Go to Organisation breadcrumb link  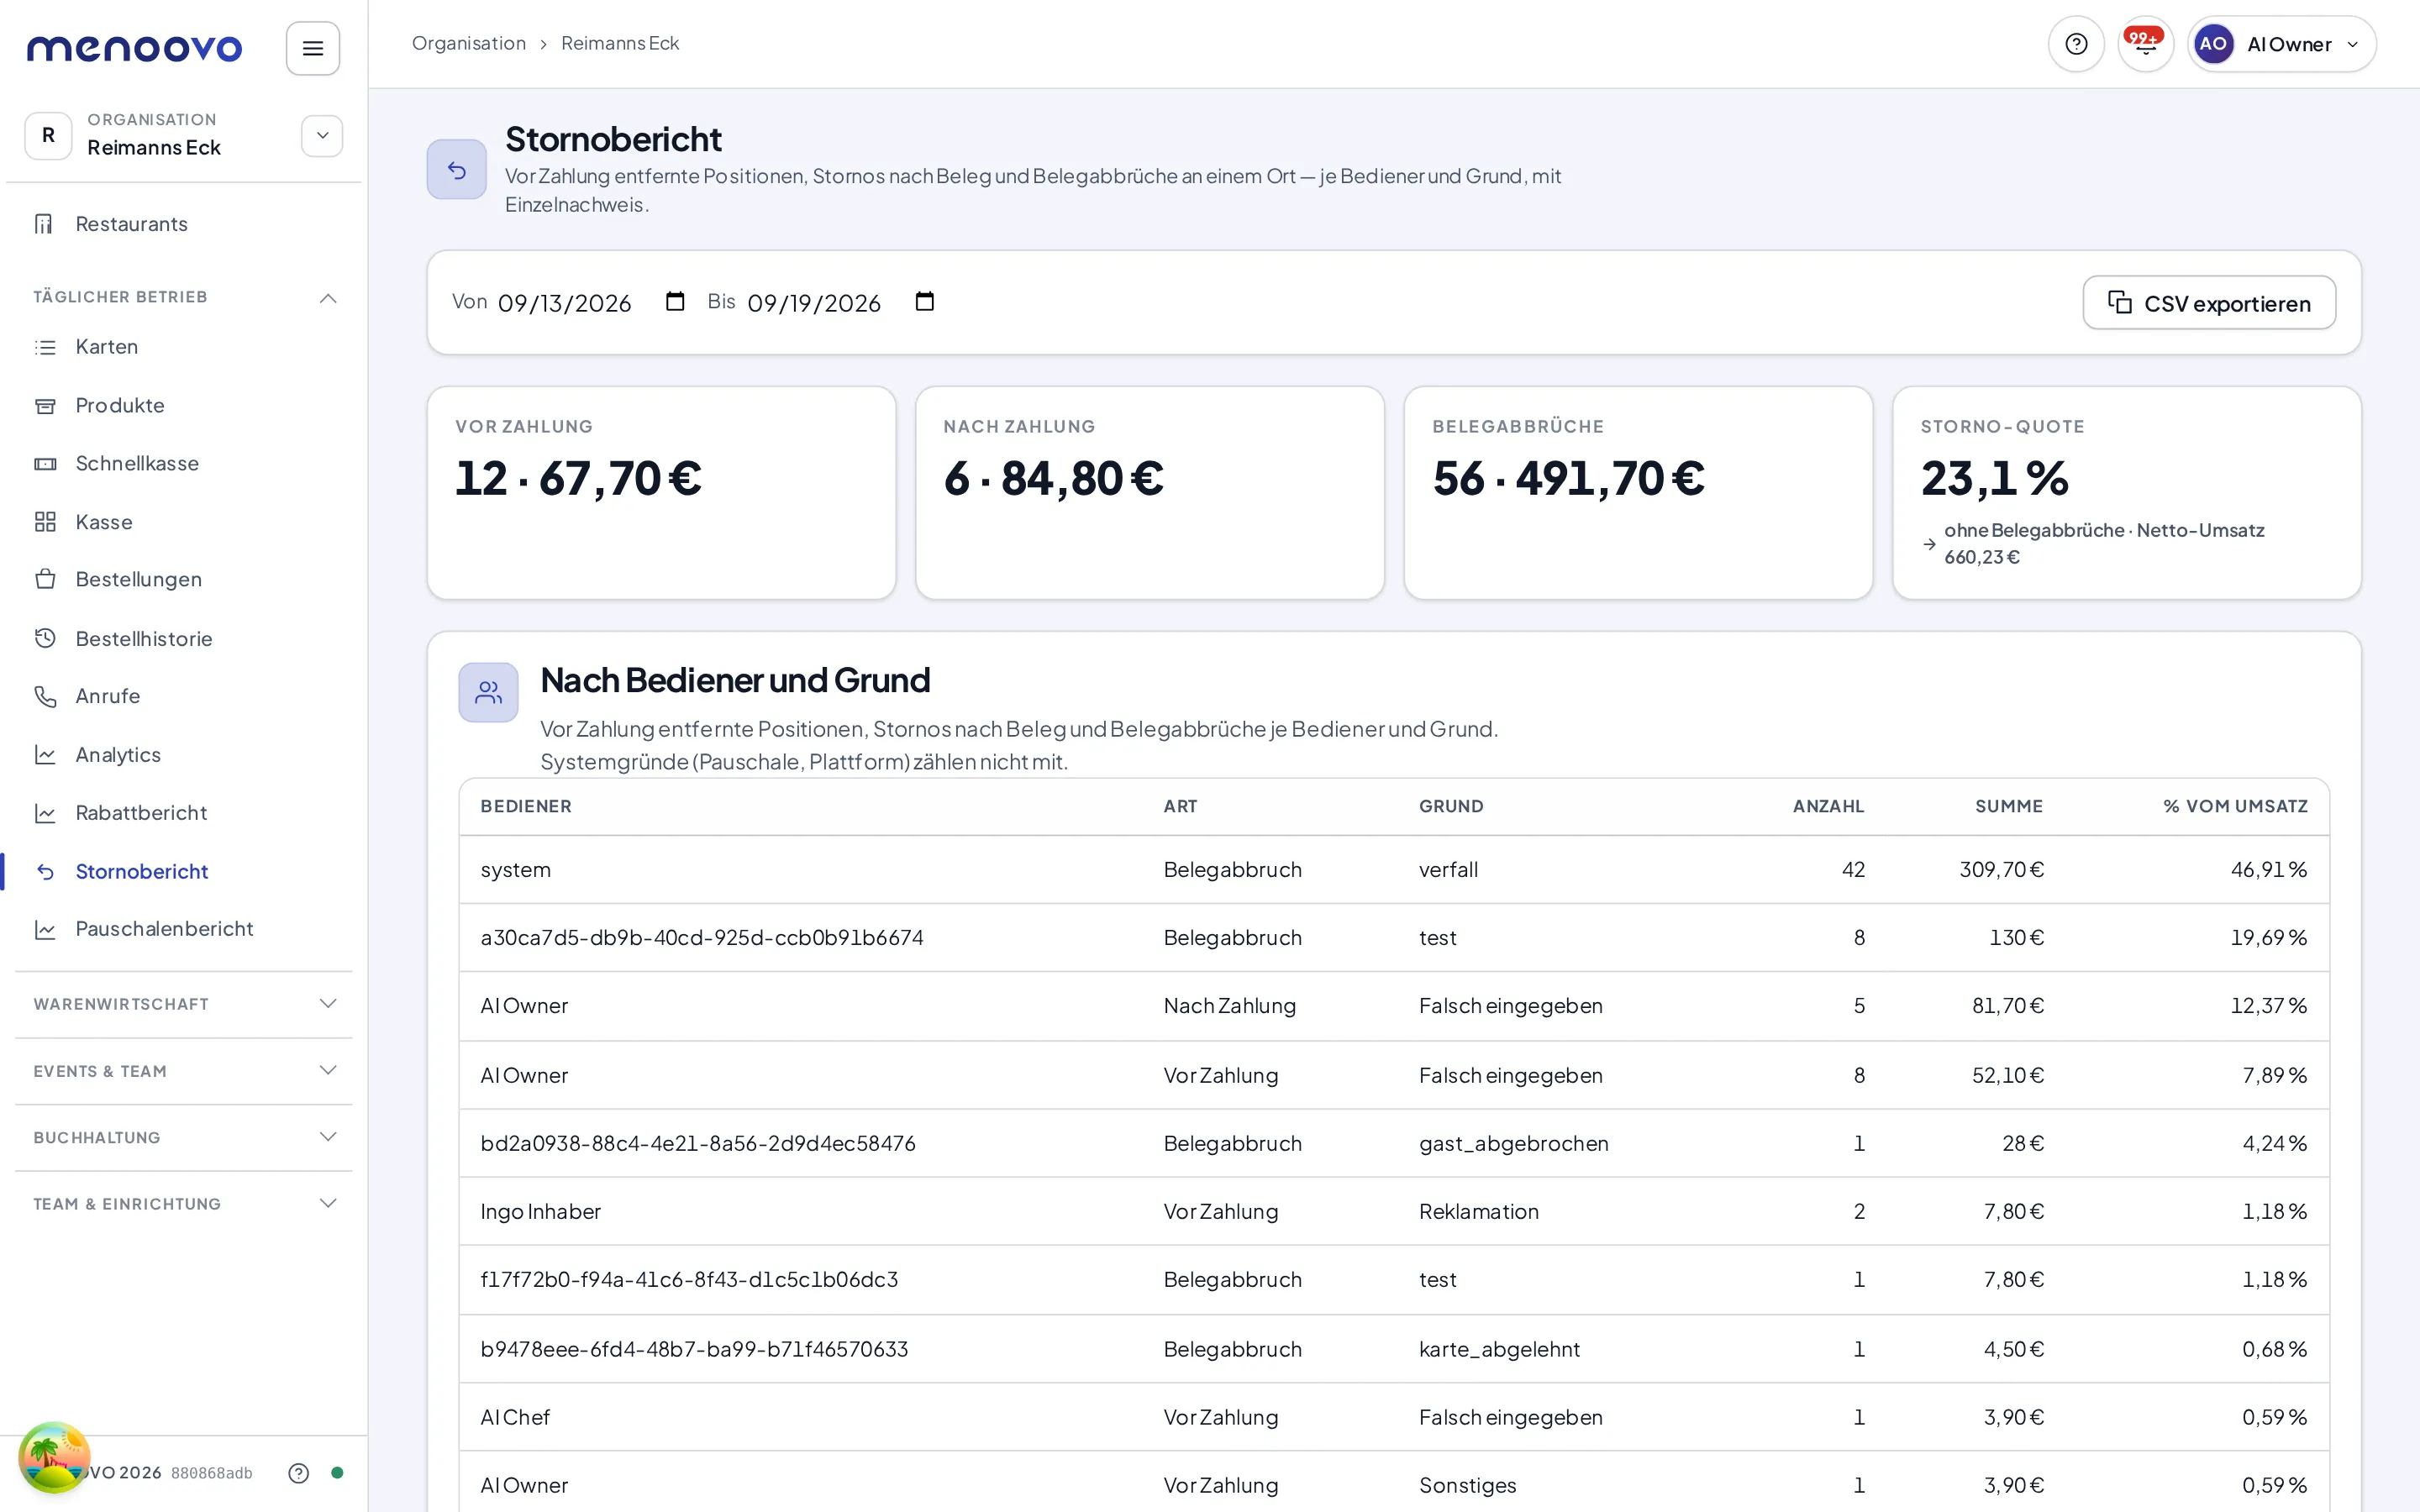point(469,43)
